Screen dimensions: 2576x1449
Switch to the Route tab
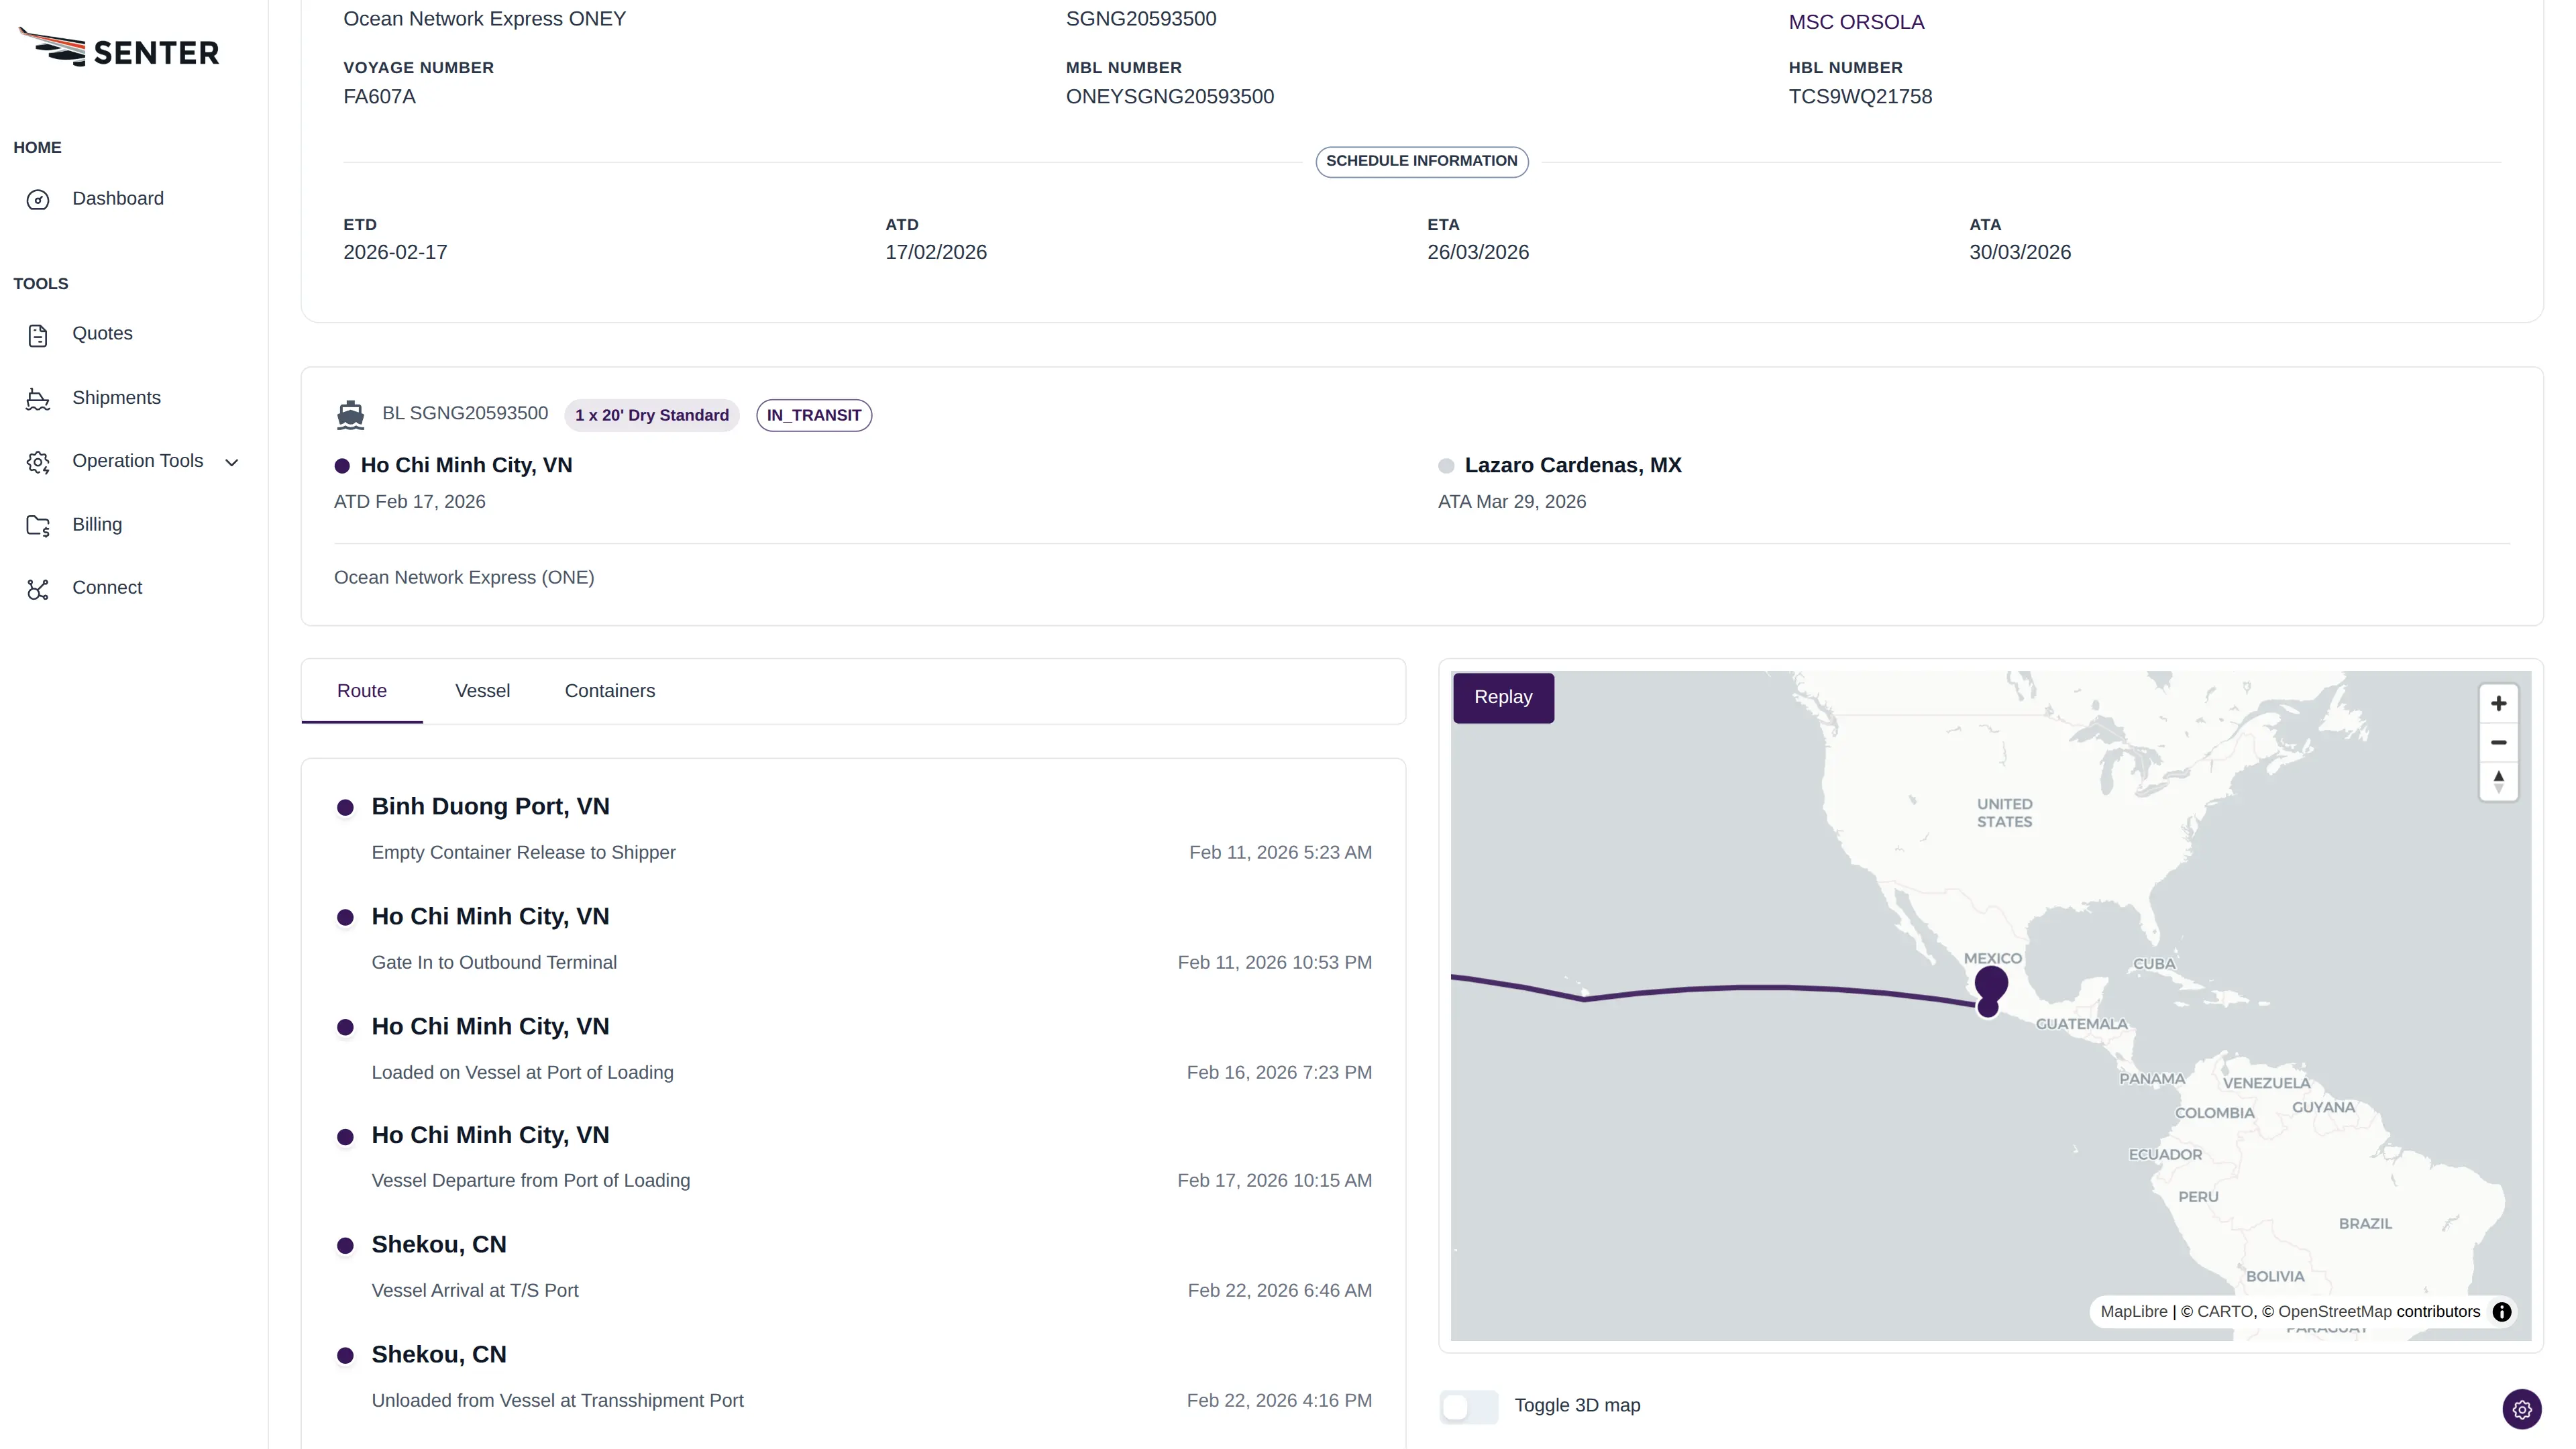click(x=362, y=691)
